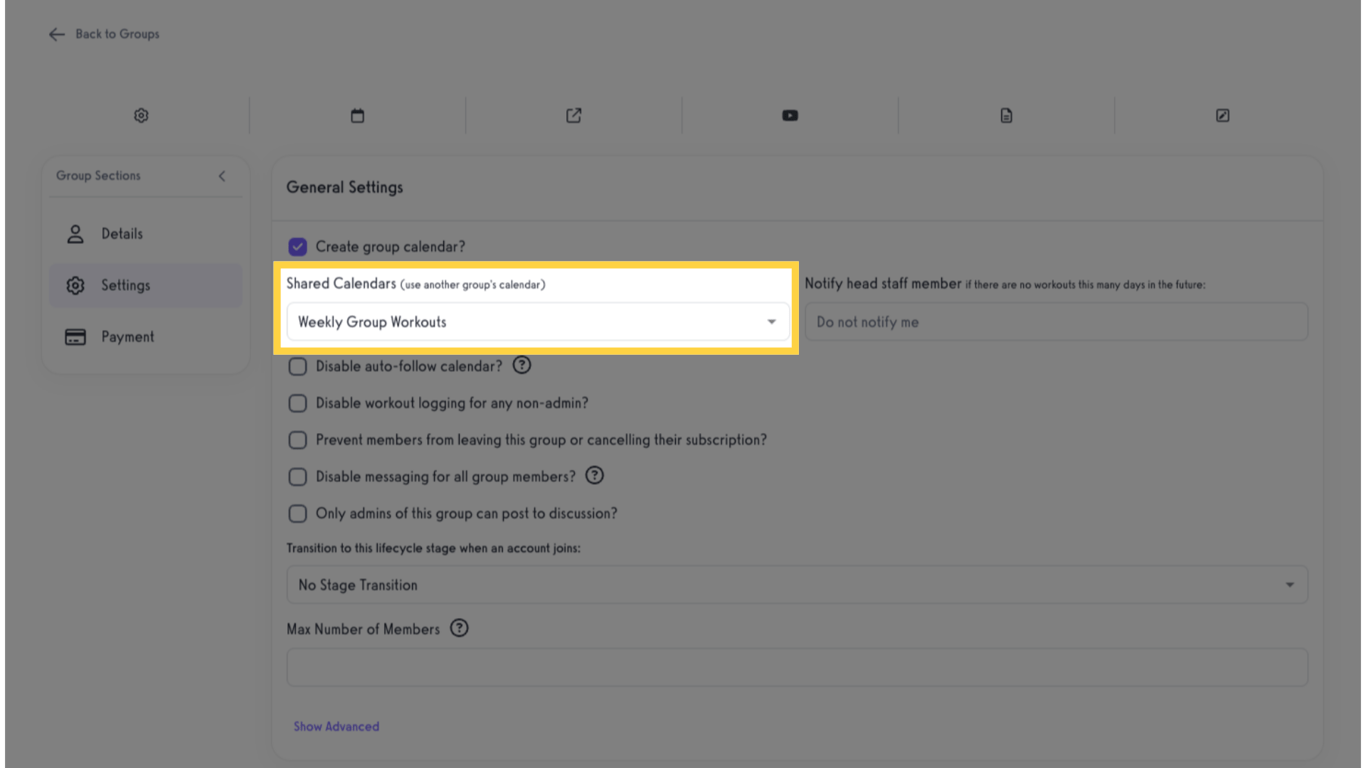
Task: Enable Disable auto-follow calendar option
Action: coord(297,366)
